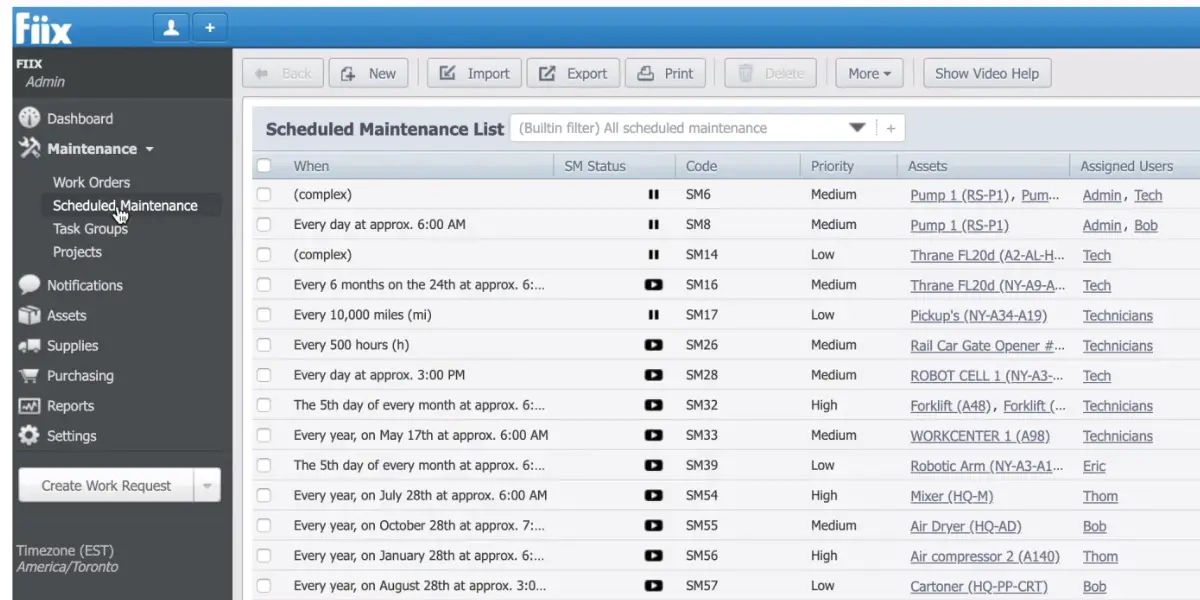Click the Print button

click(x=665, y=73)
